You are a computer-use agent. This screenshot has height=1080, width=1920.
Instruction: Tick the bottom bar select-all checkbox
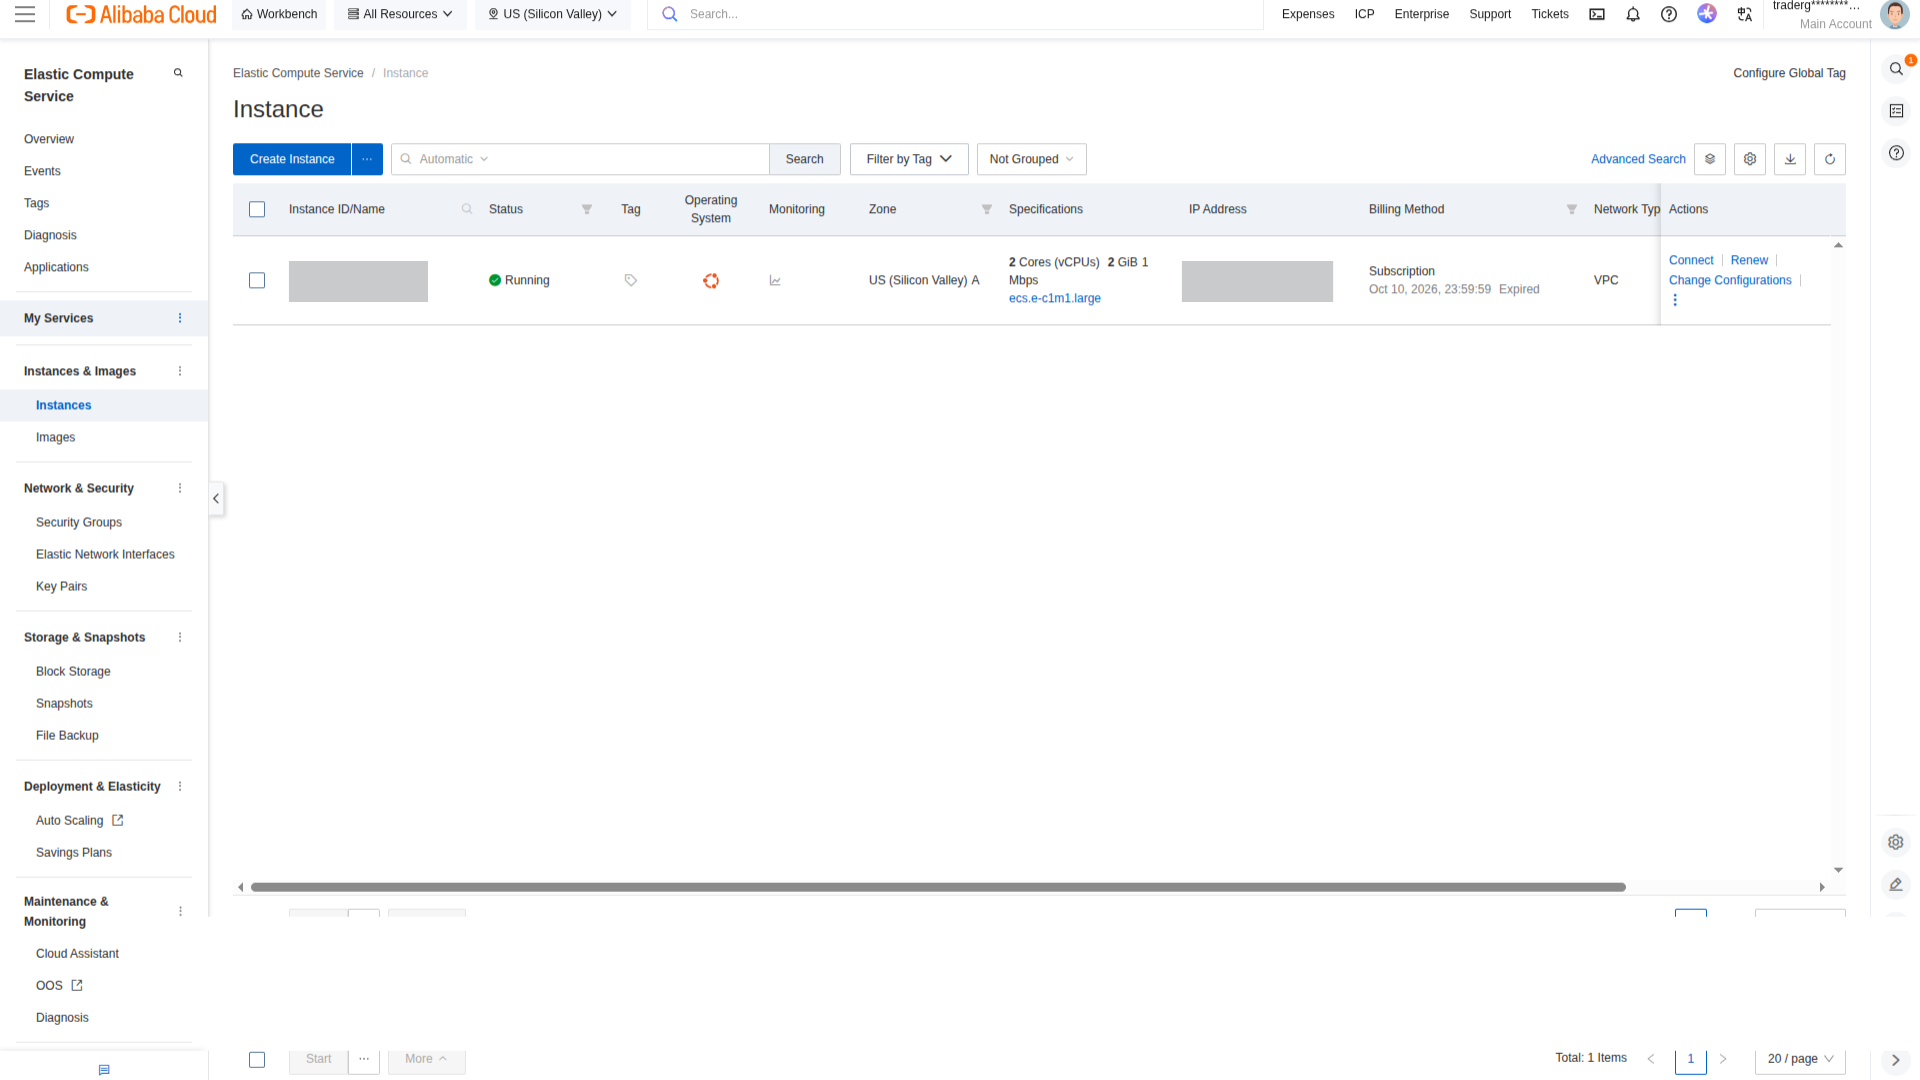pos(257,1059)
